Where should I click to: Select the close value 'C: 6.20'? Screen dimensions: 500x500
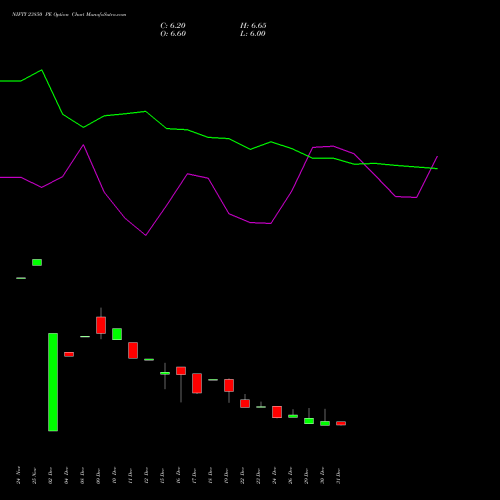pos(173,26)
